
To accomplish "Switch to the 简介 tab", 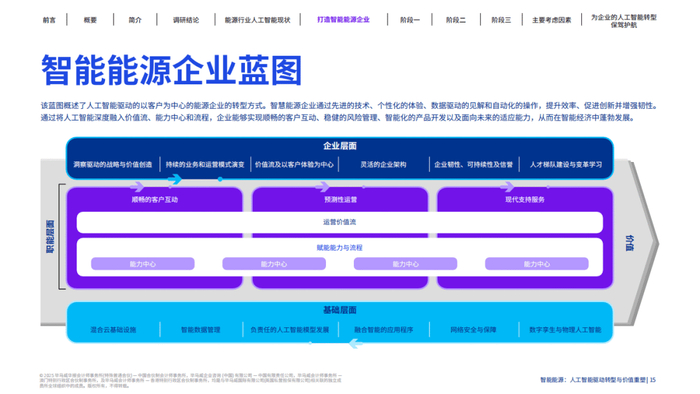I will (x=135, y=20).
